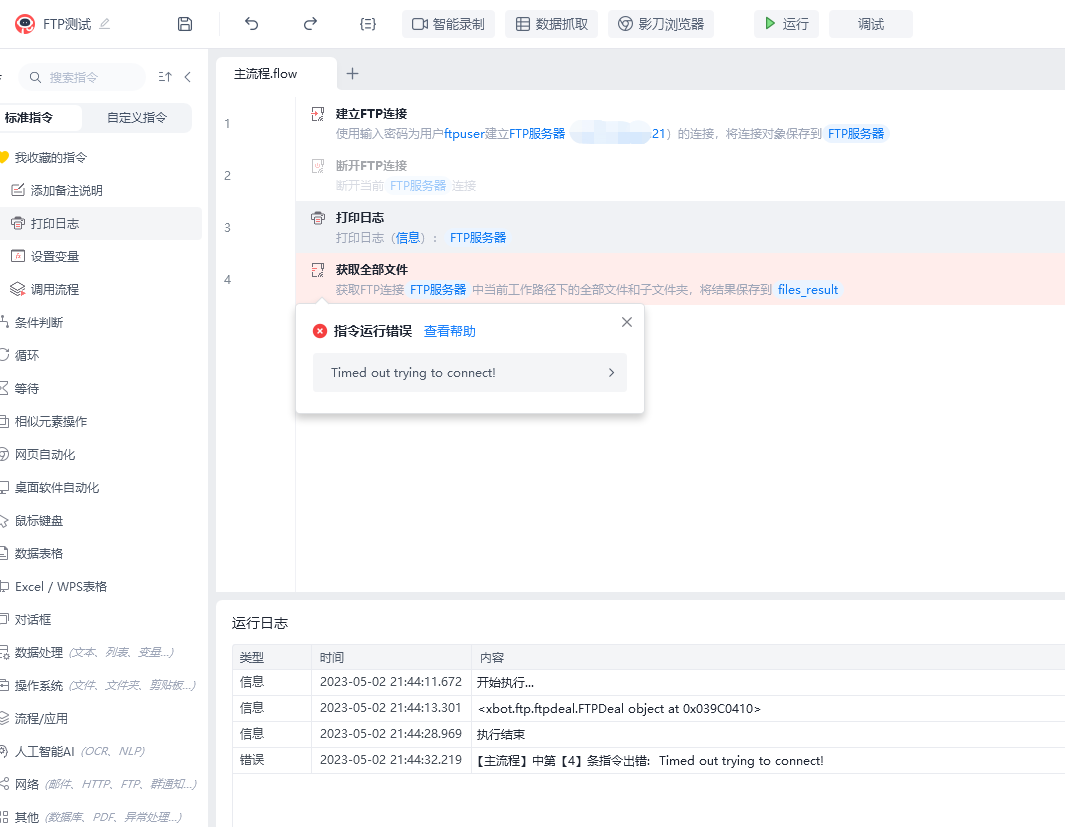This screenshot has width=1065, height=827.
Task: Launch 影刀浏览器
Action: [x=661, y=24]
